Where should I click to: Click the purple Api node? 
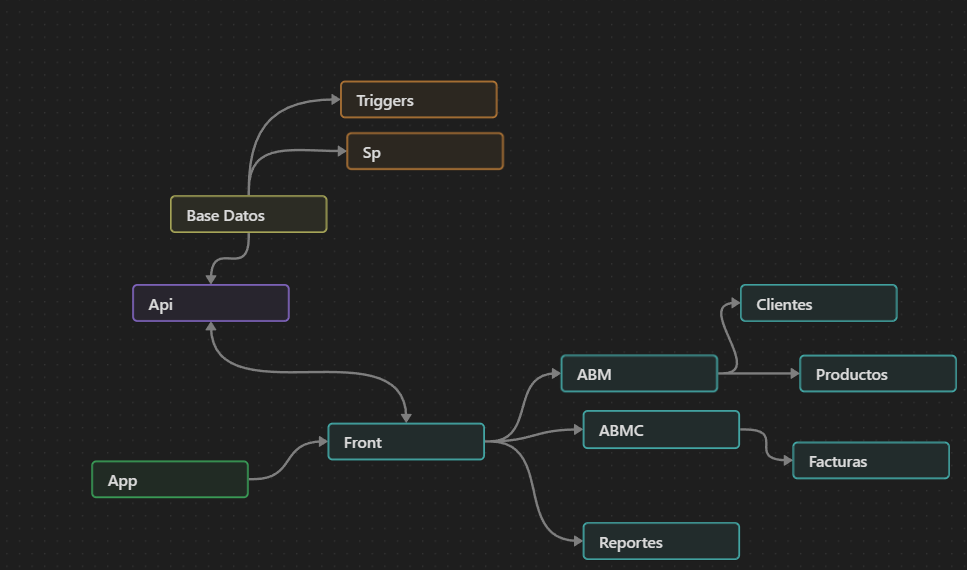(210, 304)
